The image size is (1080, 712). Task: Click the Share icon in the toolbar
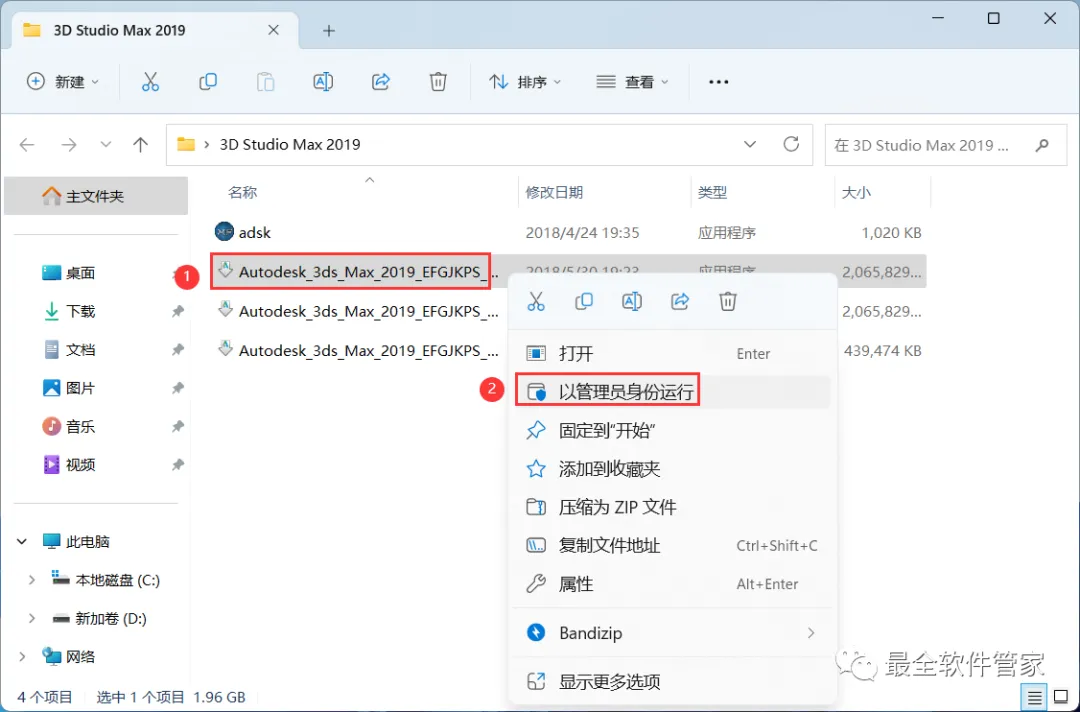click(x=381, y=82)
